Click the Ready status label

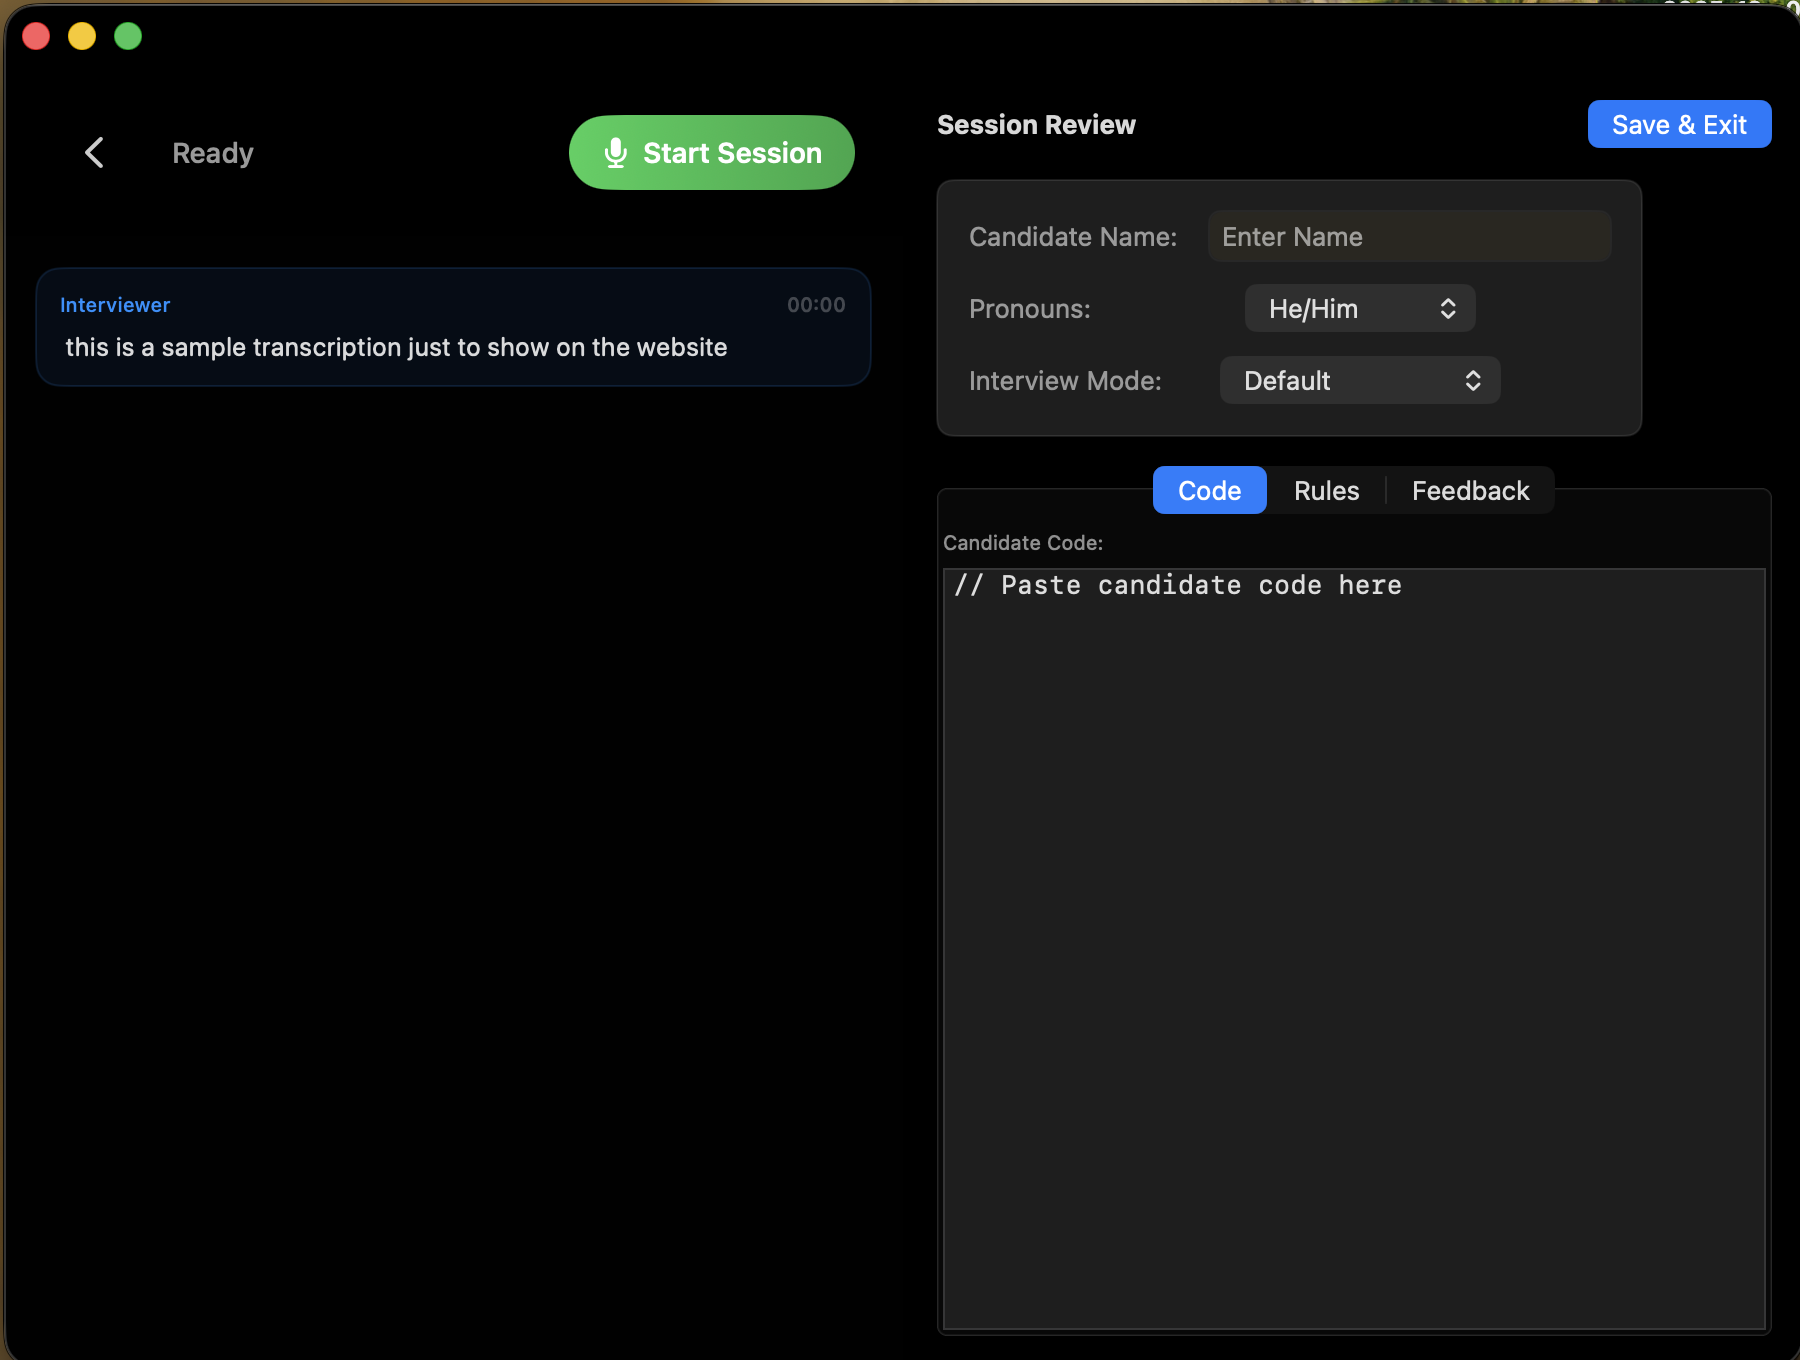[x=212, y=152]
